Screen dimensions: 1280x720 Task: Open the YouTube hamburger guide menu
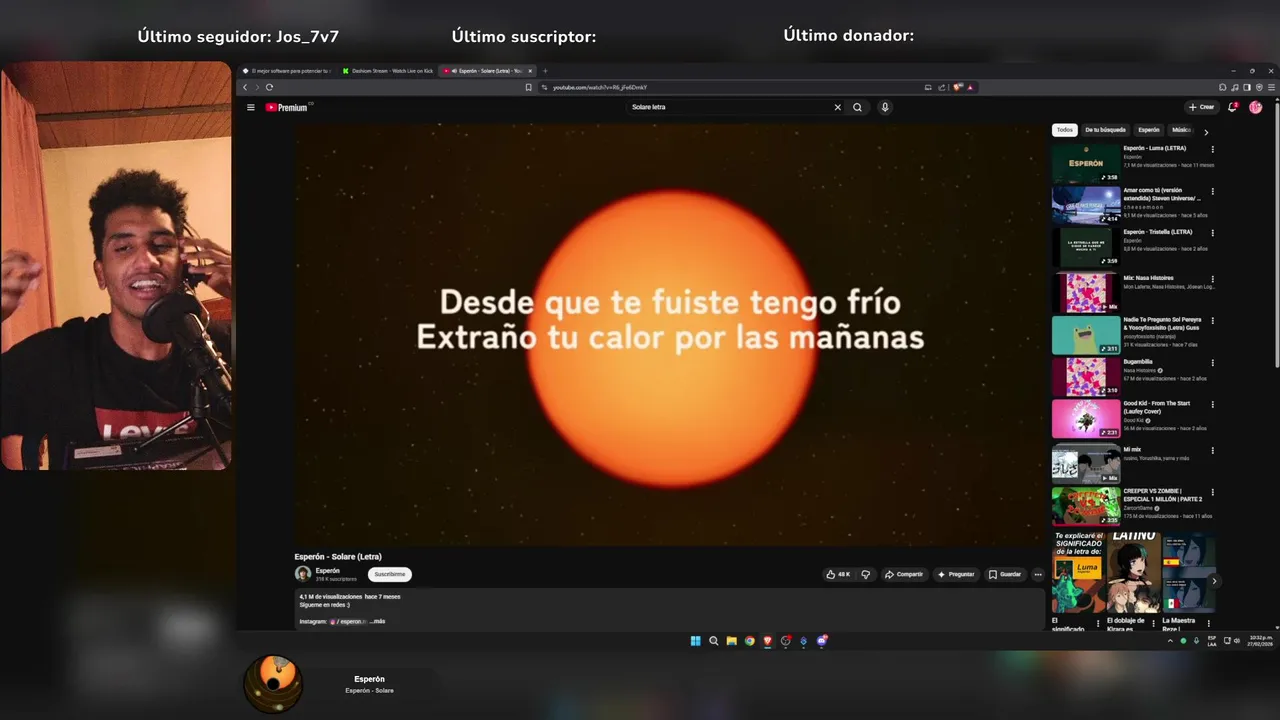coord(251,107)
